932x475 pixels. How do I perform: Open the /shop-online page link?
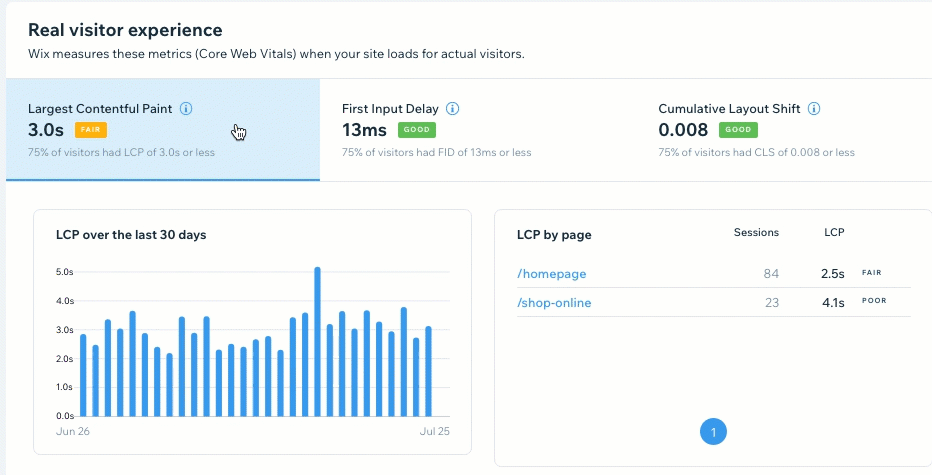555,303
